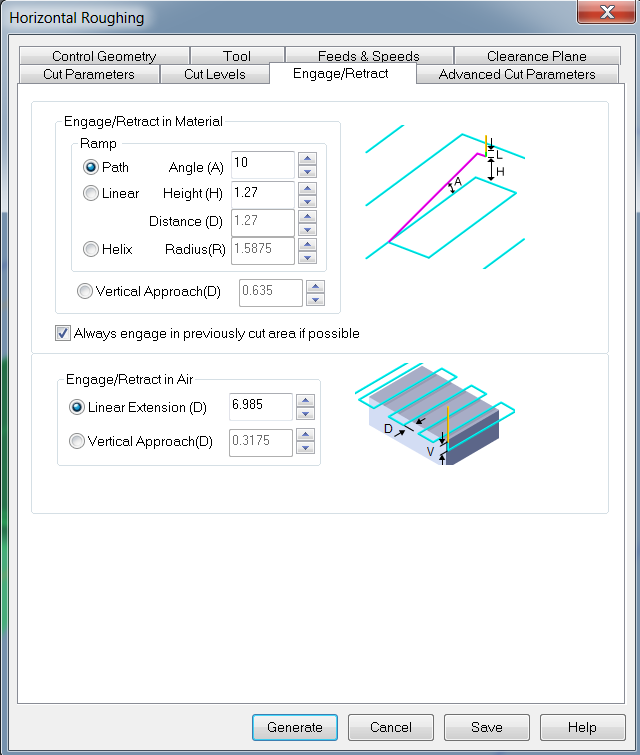Open the Advanced Cut Parameters tab

pos(517,74)
